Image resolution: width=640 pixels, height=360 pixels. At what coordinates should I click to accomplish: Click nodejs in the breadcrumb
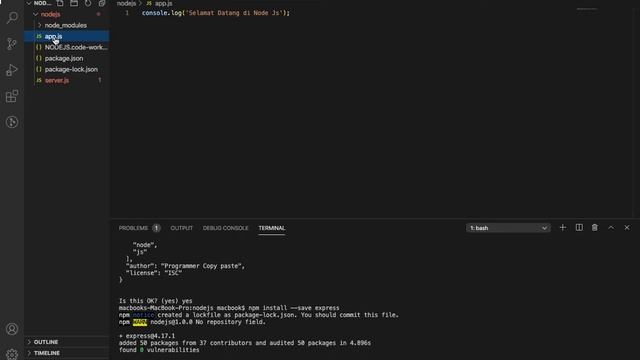126,3
